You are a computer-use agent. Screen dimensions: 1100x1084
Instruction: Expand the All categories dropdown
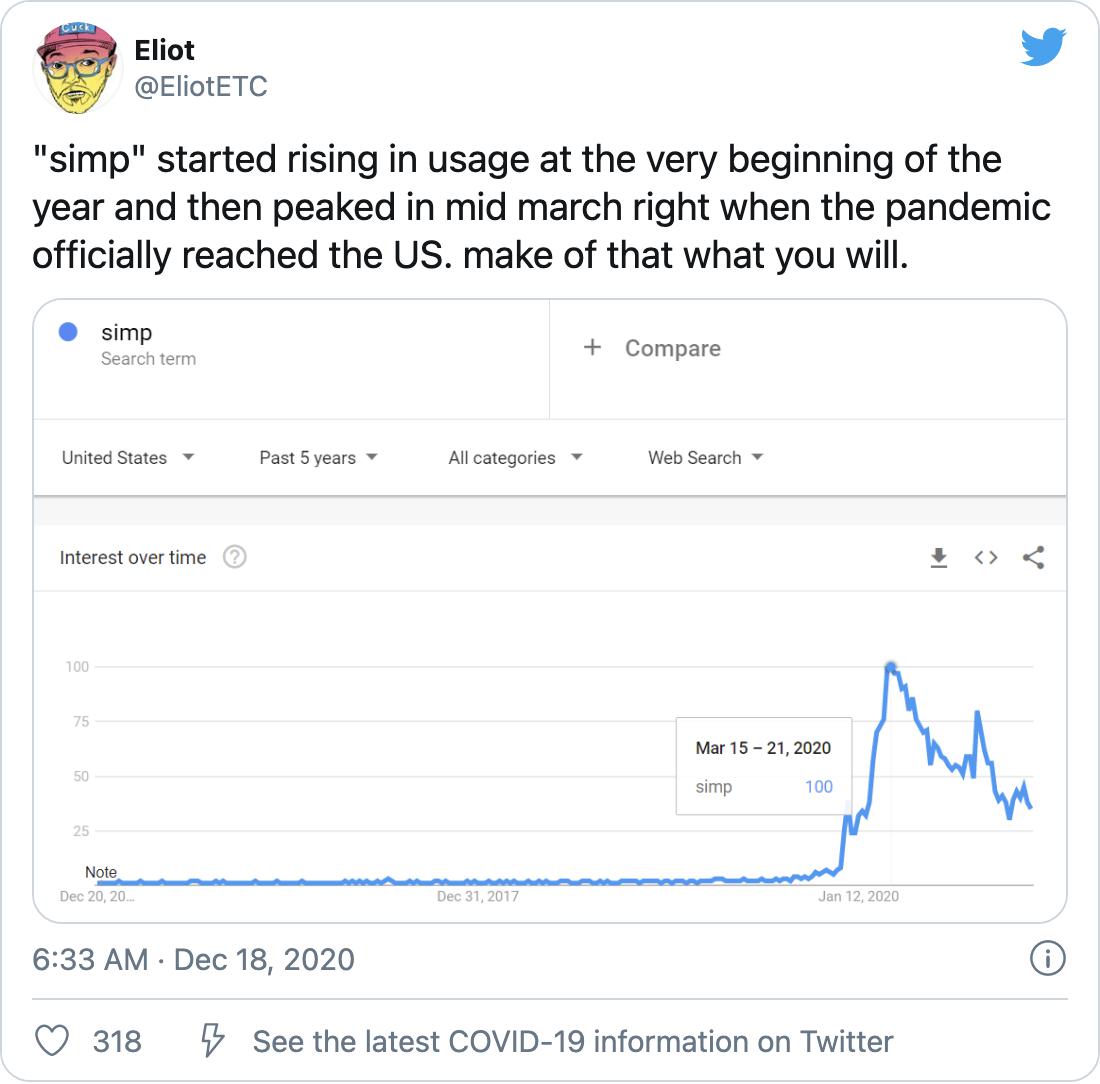pyautogui.click(x=515, y=458)
